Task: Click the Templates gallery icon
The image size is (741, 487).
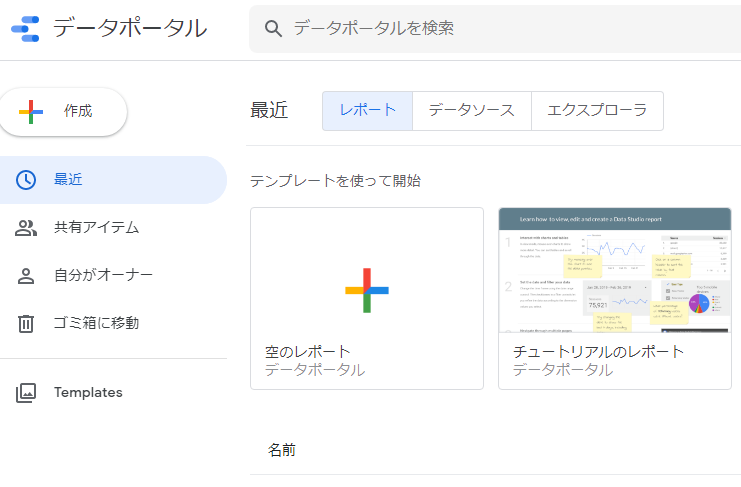Action: [26, 393]
